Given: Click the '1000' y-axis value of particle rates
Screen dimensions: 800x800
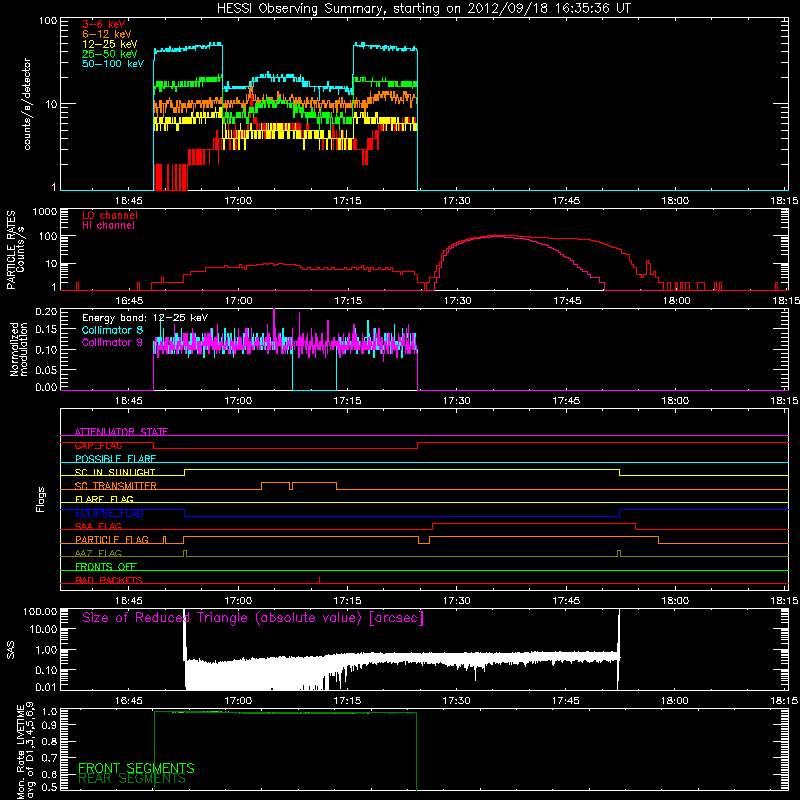Looking at the screenshot, I should 44,212.
